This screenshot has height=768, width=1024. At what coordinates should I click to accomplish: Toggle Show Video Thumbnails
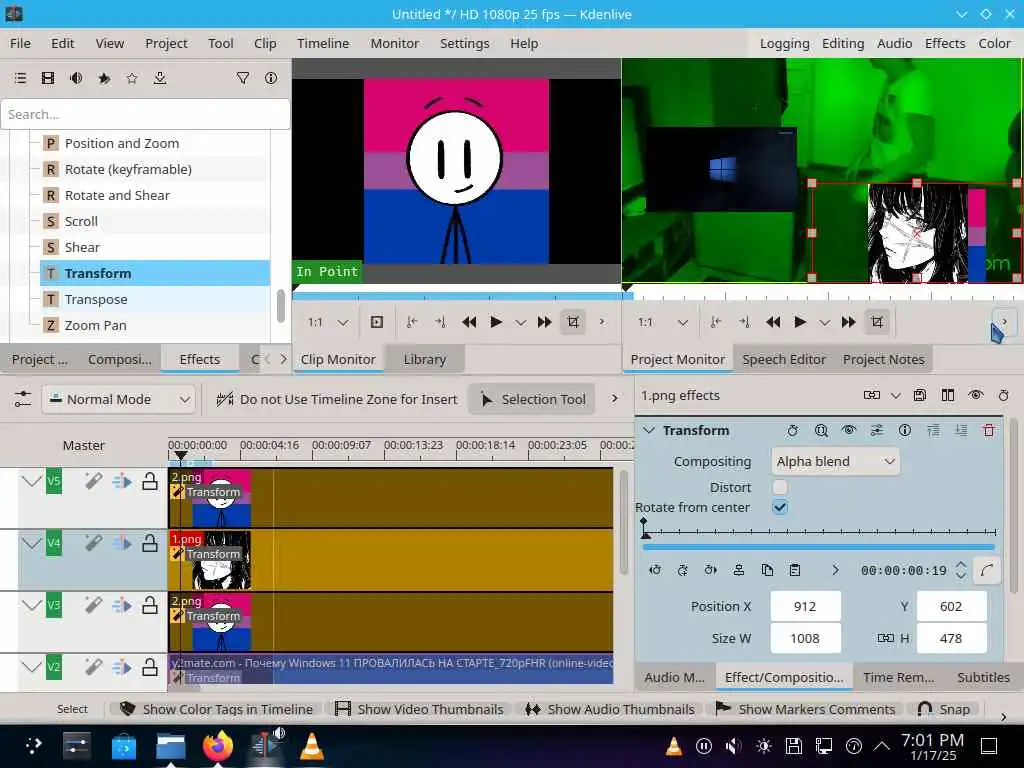coord(419,709)
